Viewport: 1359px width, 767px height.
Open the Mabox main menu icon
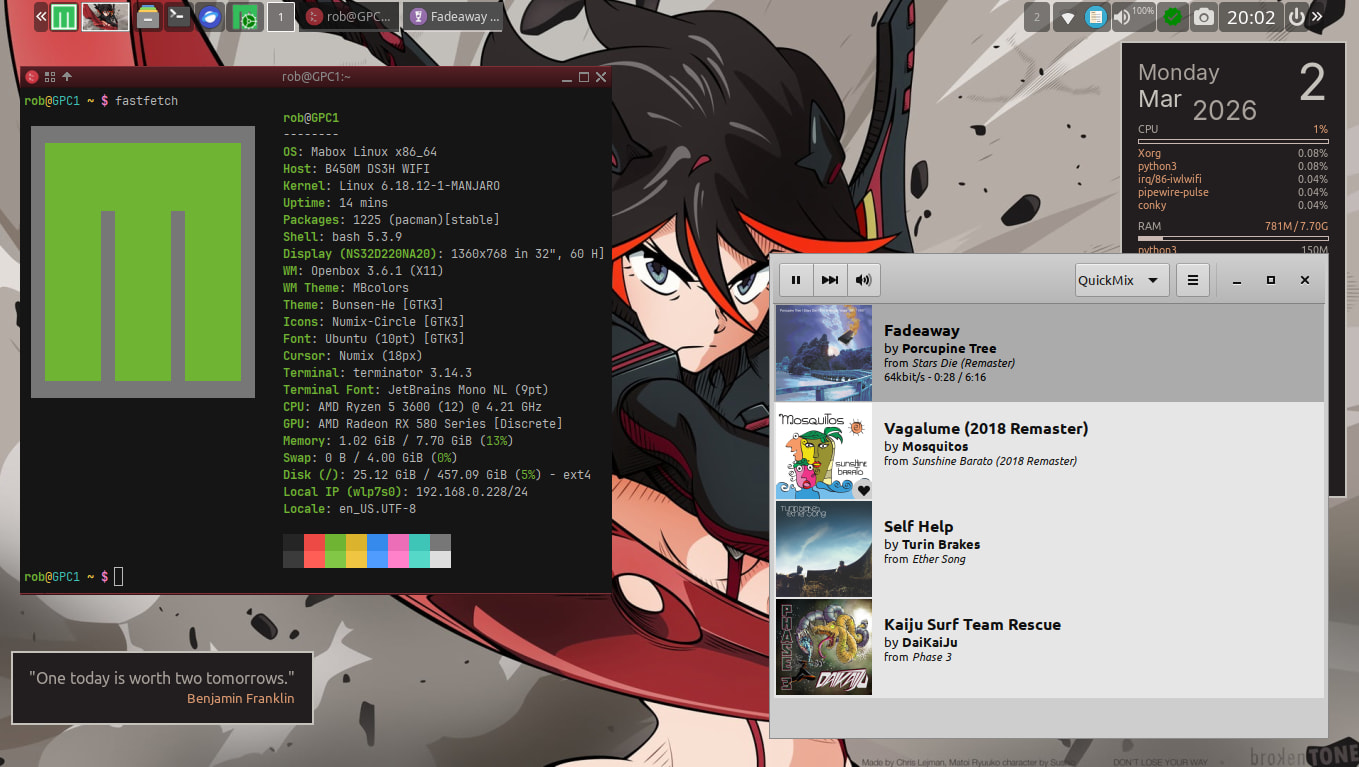tap(64, 17)
